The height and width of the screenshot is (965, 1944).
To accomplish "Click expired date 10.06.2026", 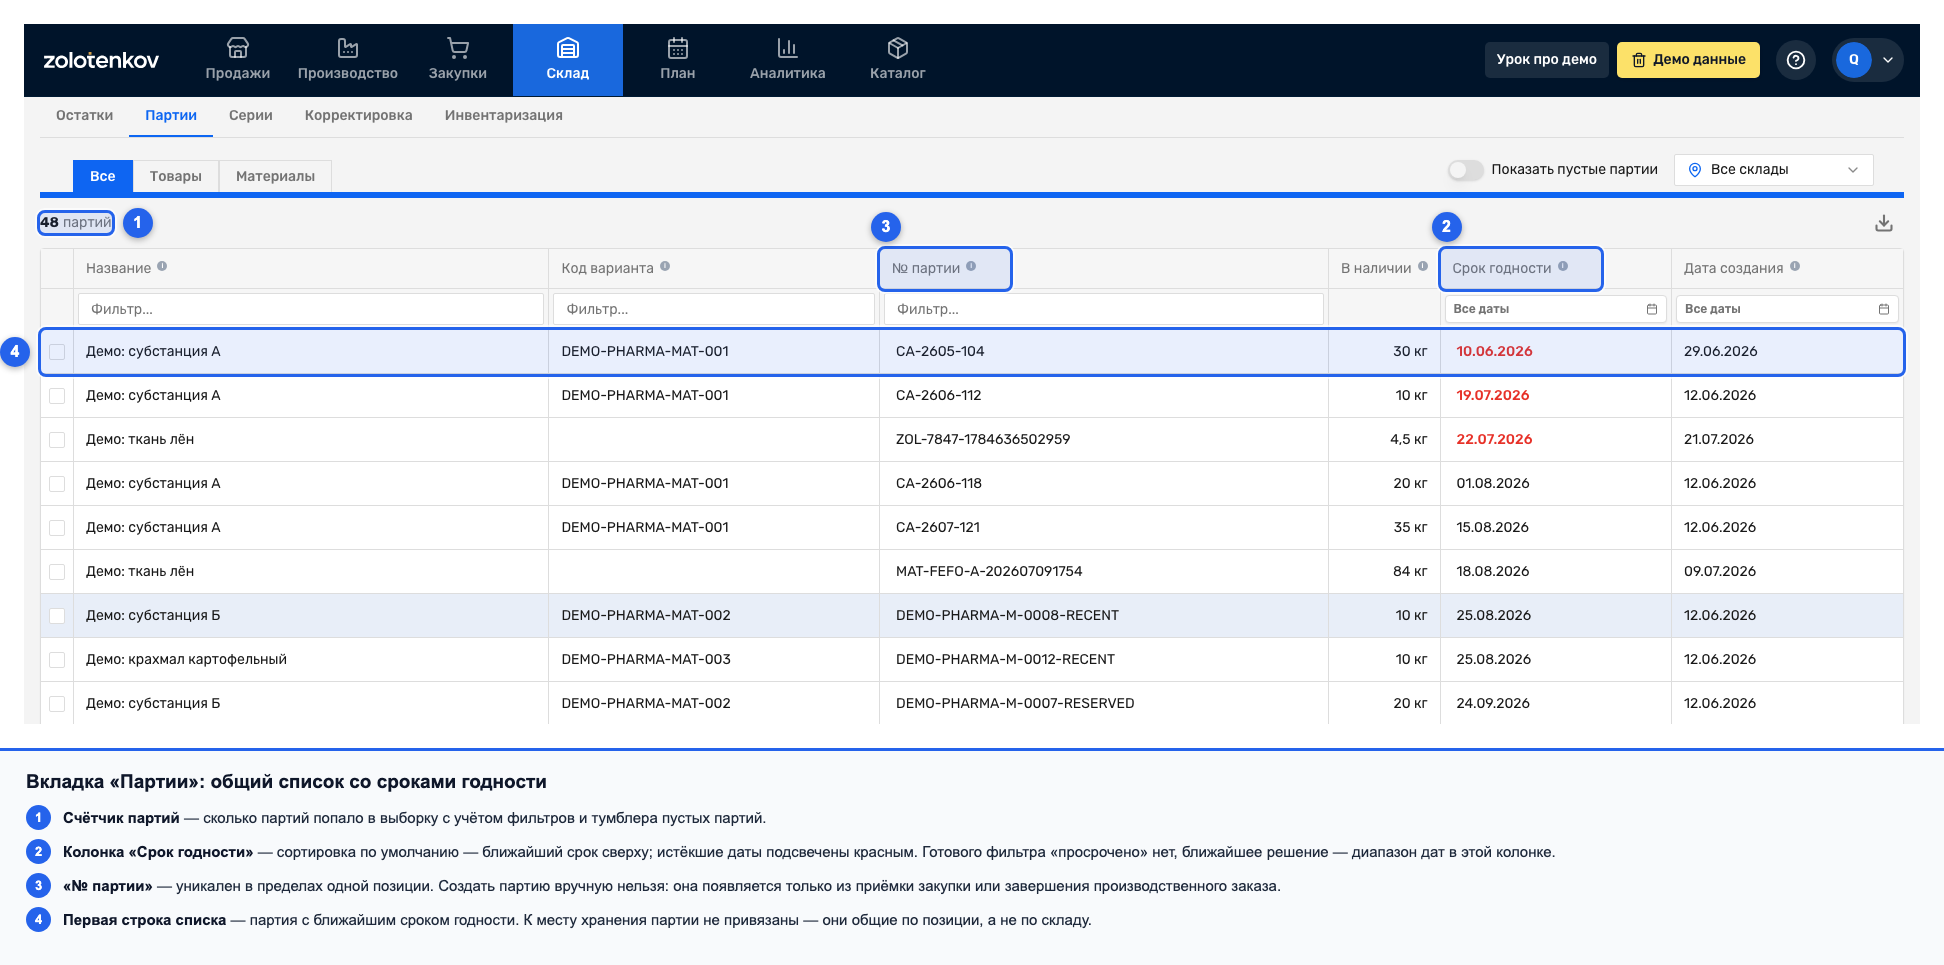I will pyautogui.click(x=1494, y=352).
